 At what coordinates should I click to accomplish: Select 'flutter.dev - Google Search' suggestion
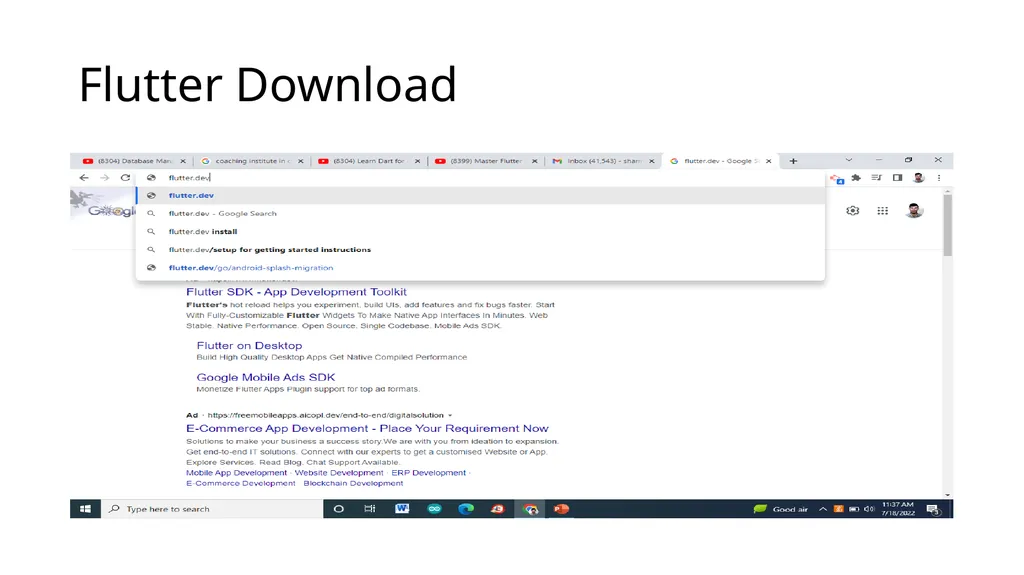(481, 214)
